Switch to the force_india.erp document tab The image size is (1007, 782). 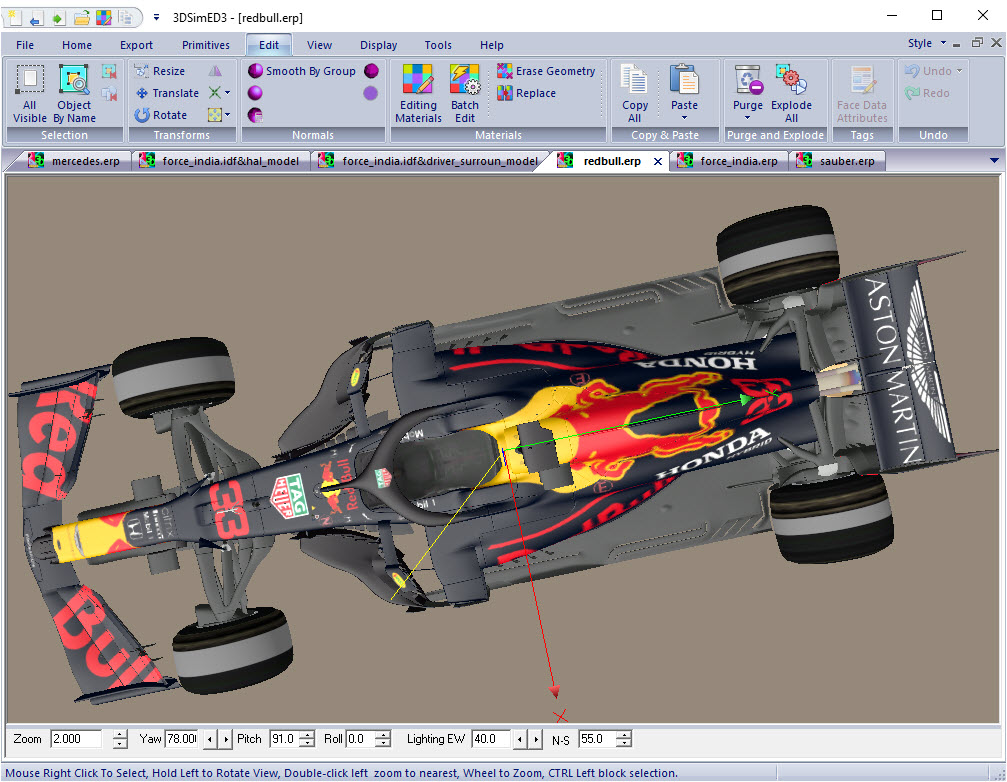click(x=728, y=161)
